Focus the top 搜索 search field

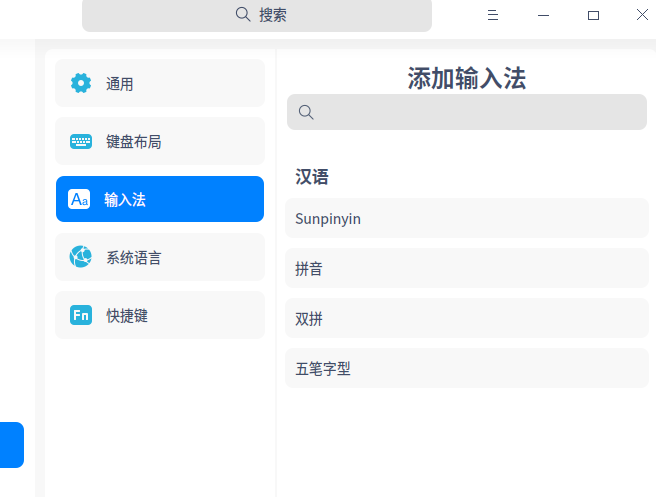click(x=257, y=15)
